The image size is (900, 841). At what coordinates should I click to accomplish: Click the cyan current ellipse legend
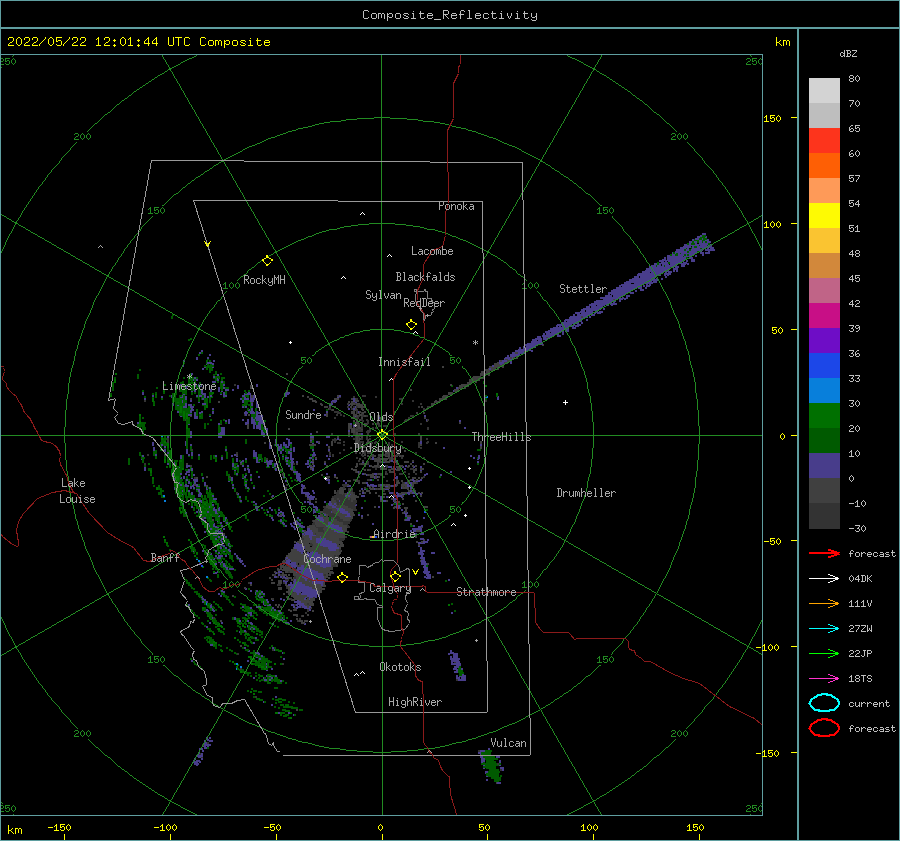(x=824, y=703)
